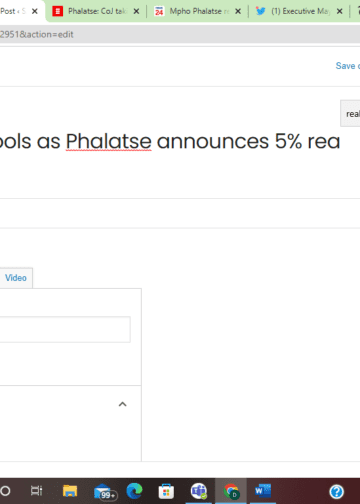Click the Cortana circle on the taskbar
This screenshot has width=360, height=504.
tap(5, 491)
